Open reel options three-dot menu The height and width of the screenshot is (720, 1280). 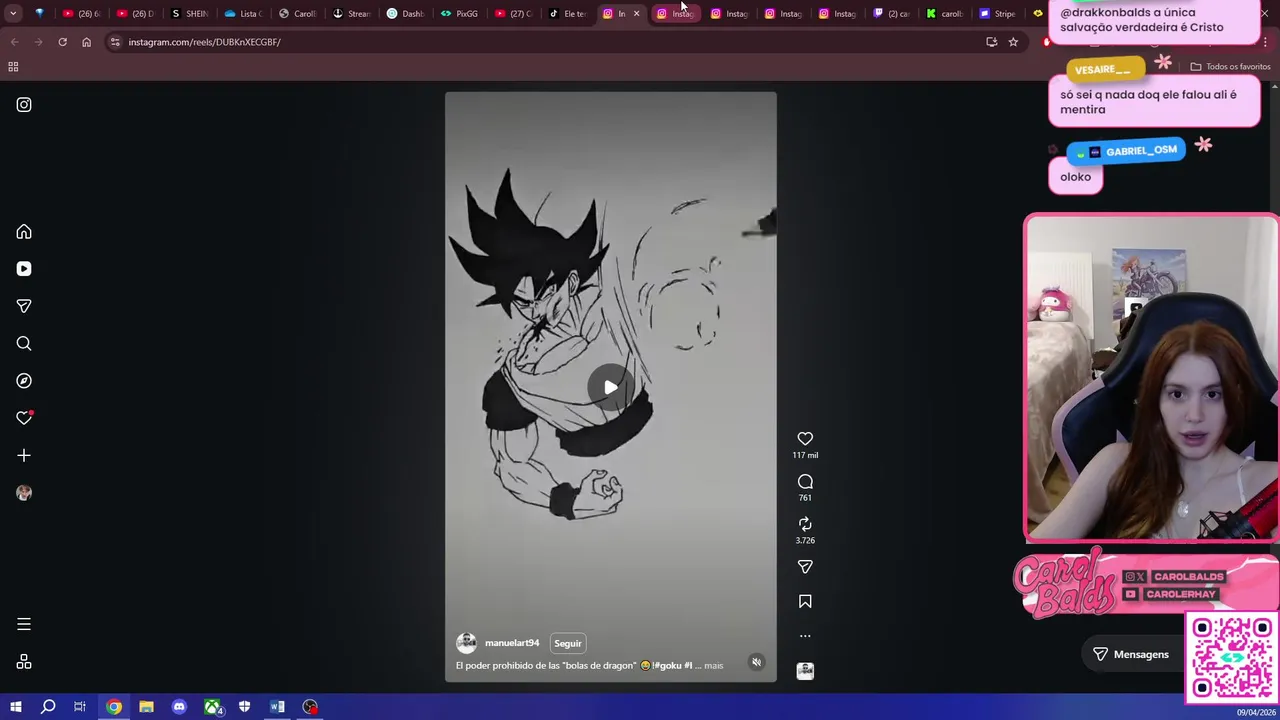click(805, 636)
